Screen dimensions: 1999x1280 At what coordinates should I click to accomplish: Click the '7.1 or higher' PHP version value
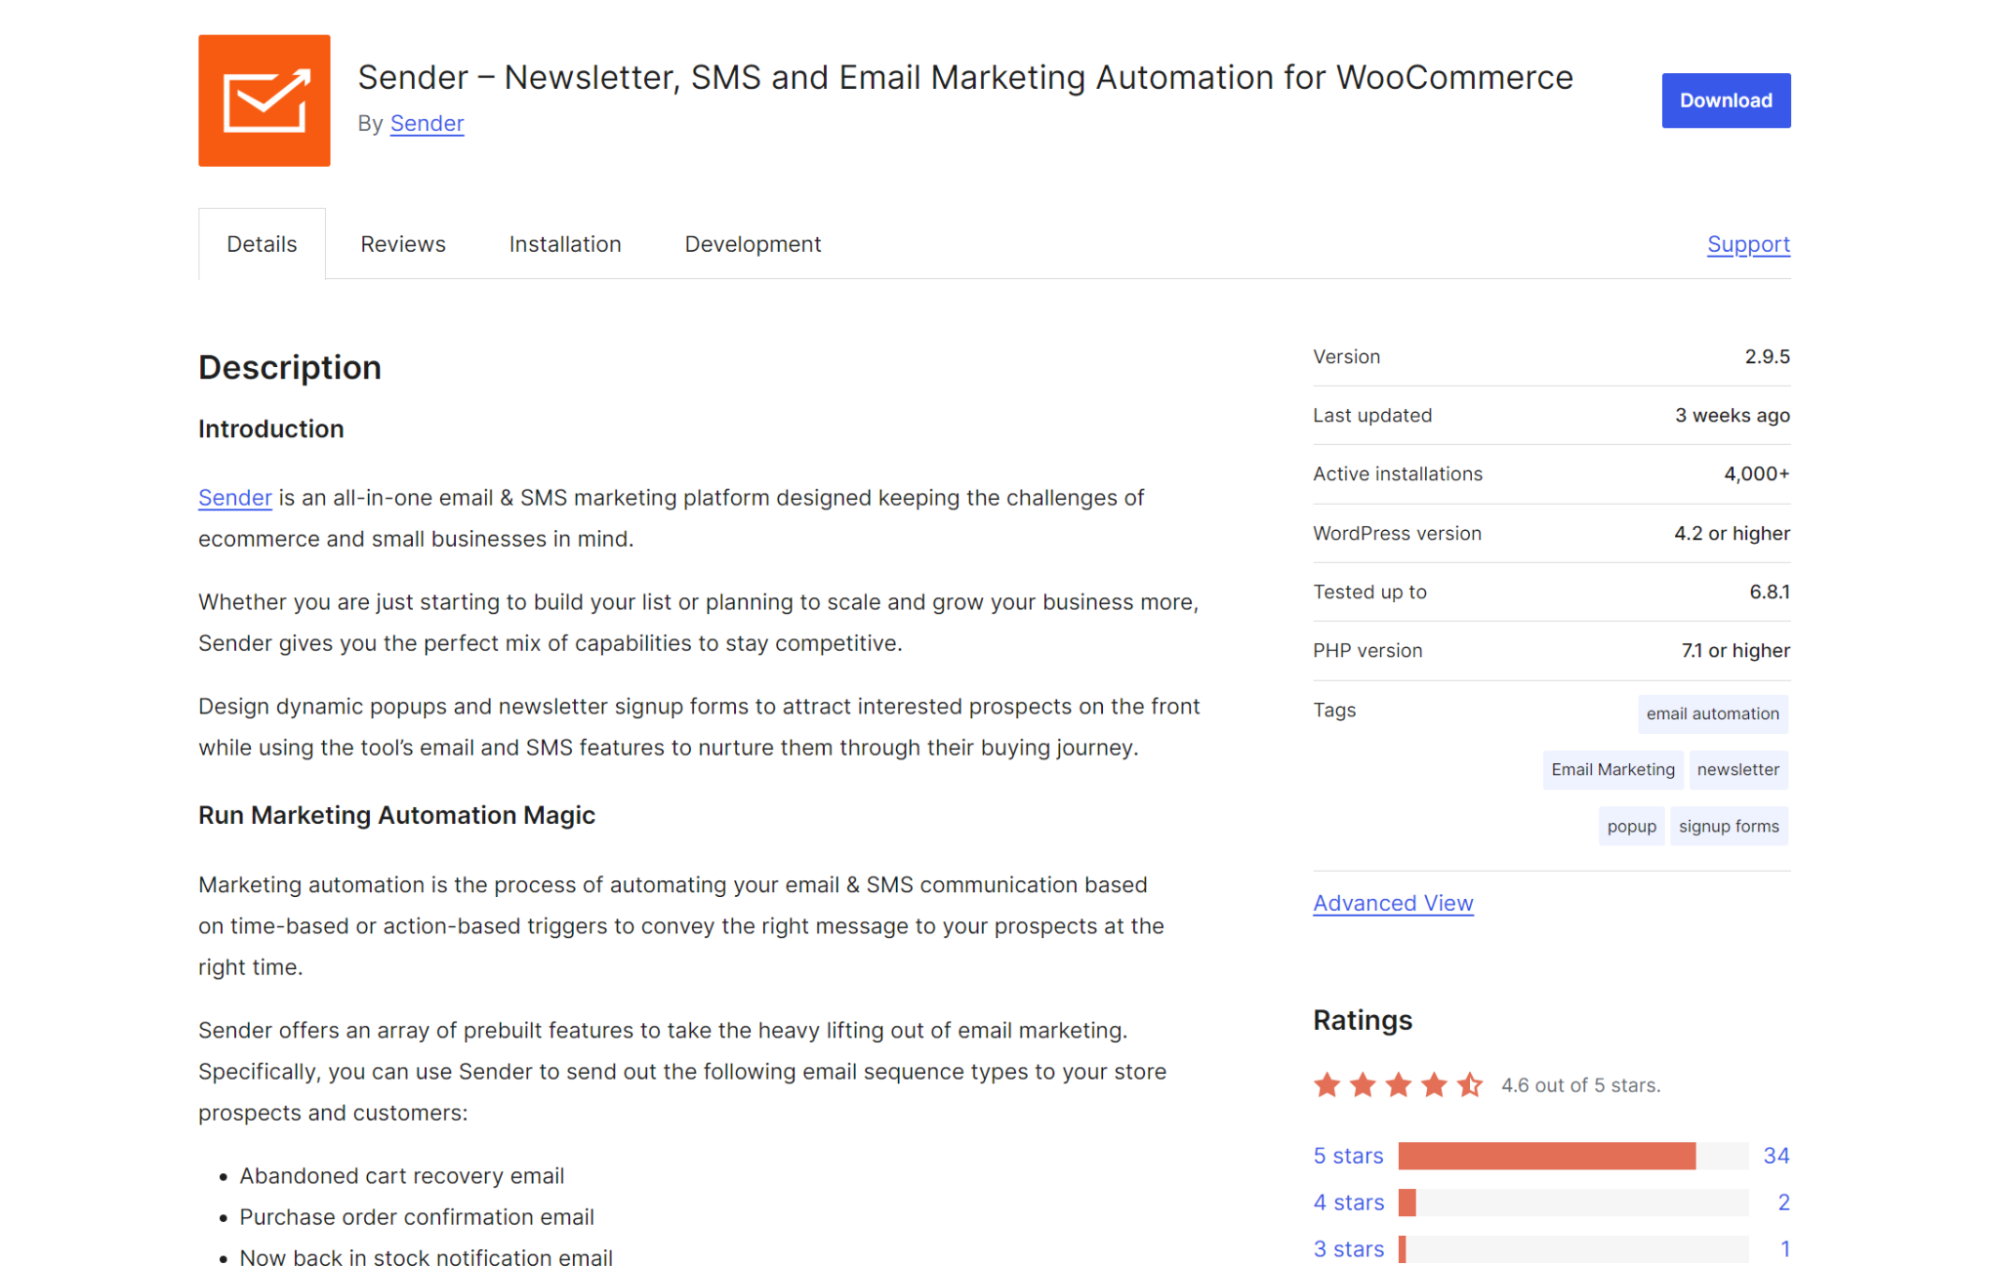[x=1735, y=651]
